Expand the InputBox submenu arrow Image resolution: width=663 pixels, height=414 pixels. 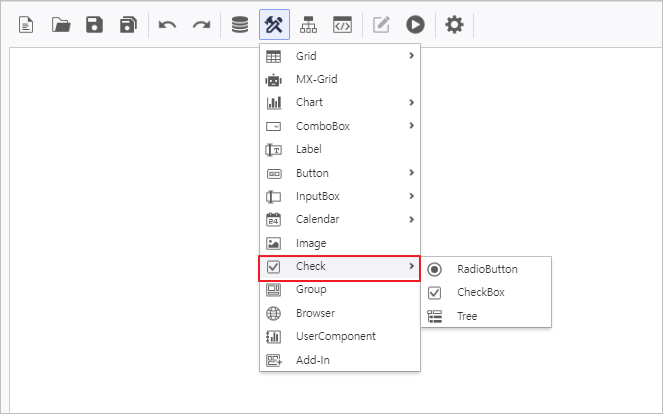(x=411, y=196)
